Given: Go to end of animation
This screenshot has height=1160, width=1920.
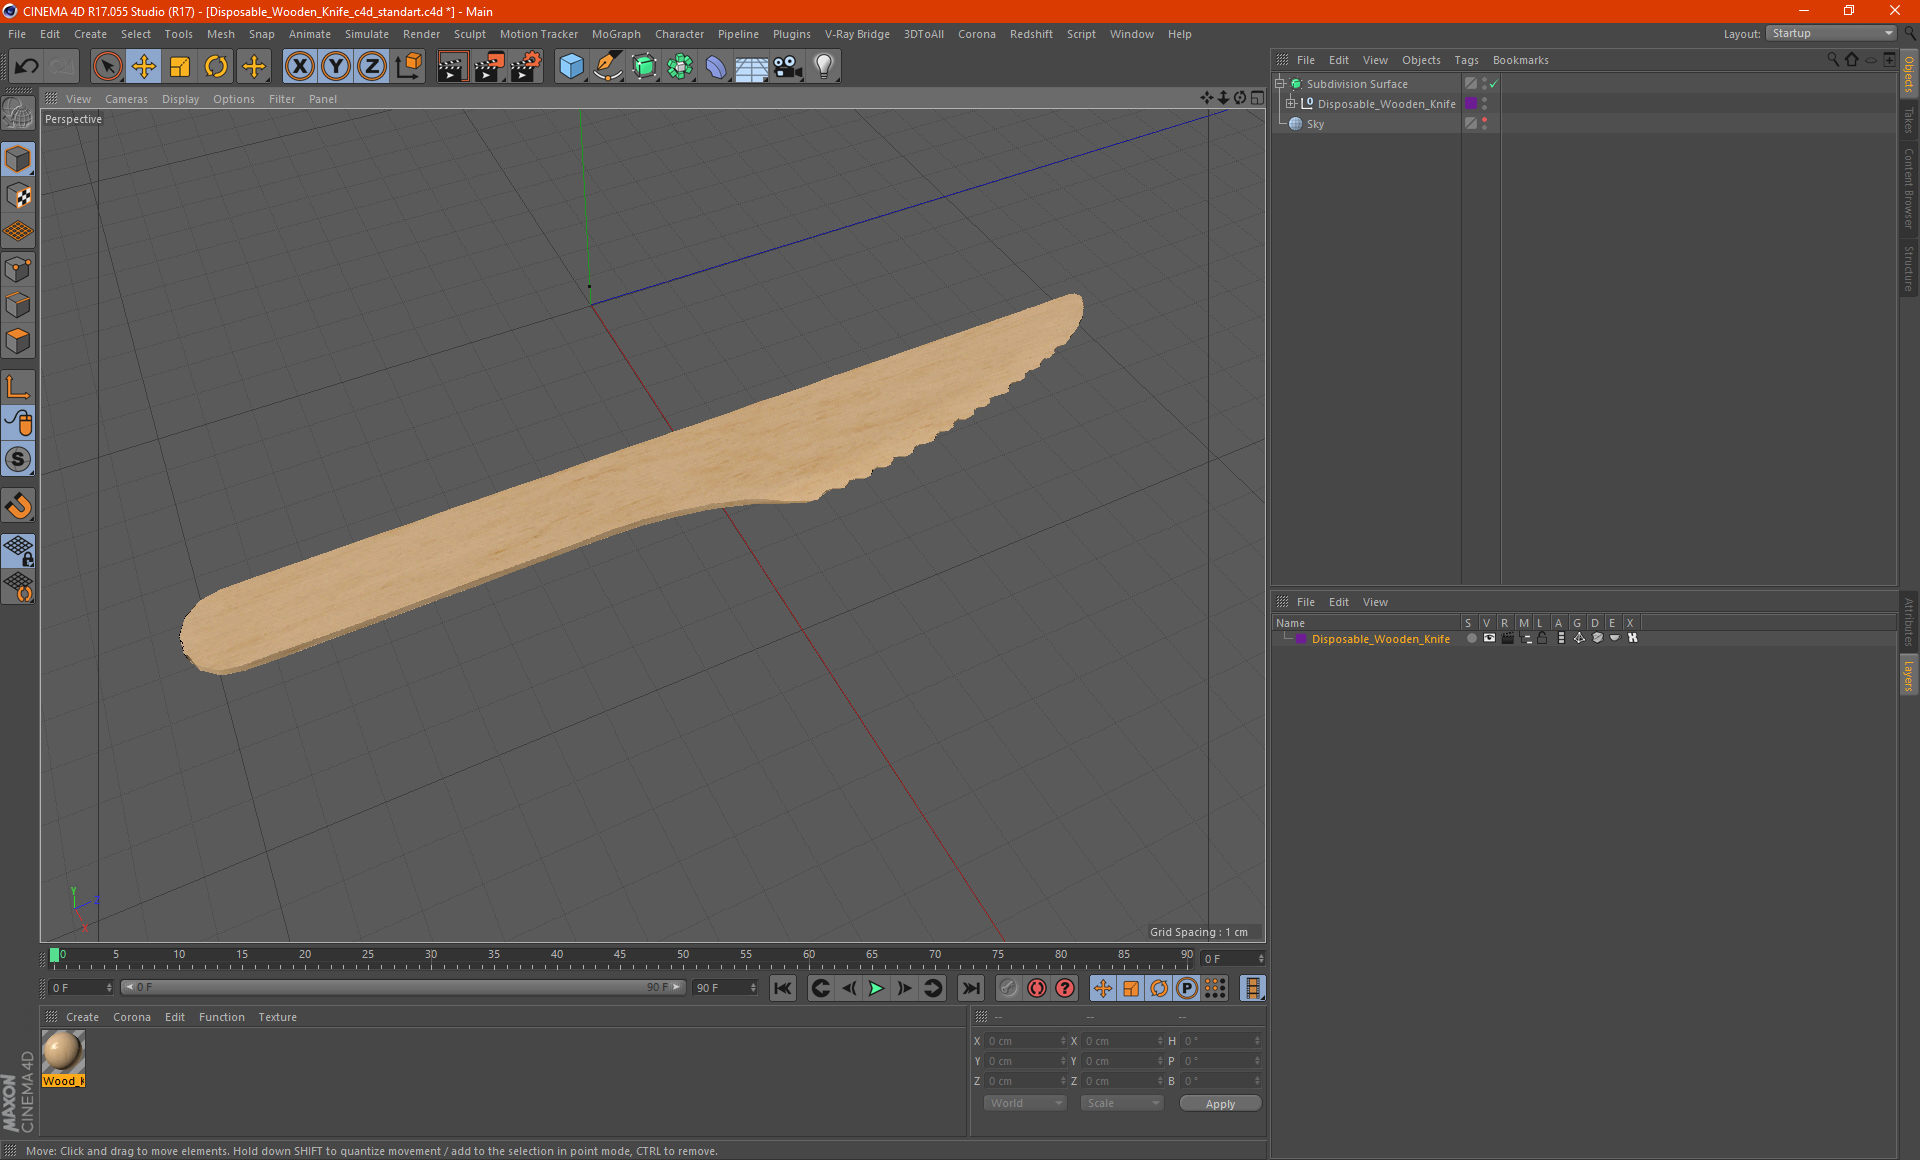Looking at the screenshot, I should point(970,988).
